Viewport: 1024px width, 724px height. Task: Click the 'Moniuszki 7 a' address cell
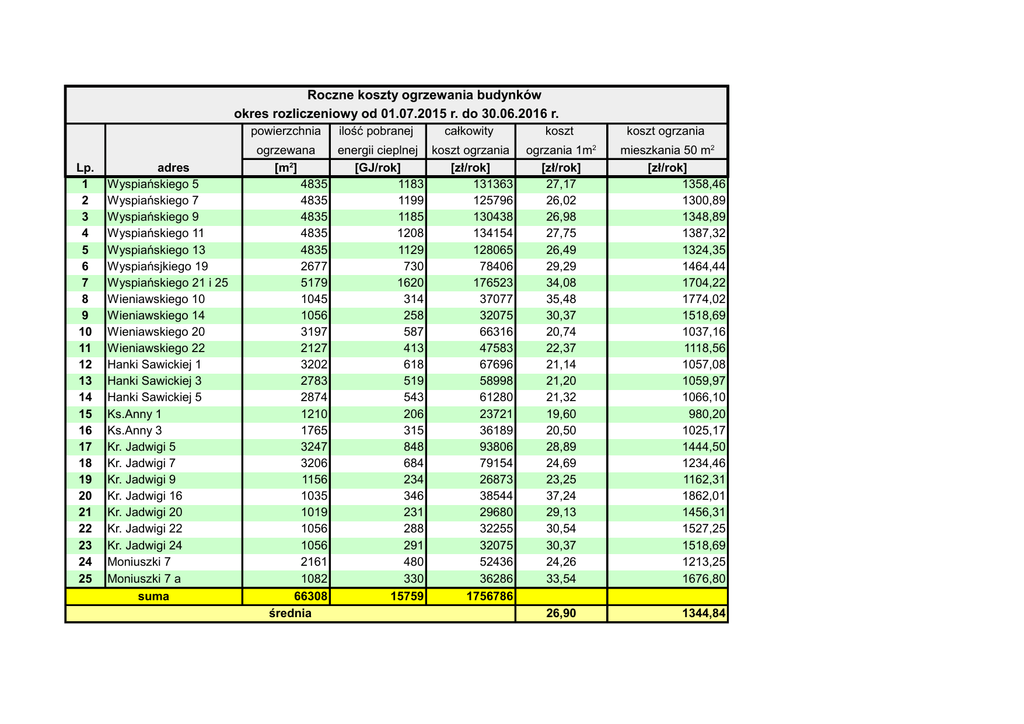click(146, 579)
